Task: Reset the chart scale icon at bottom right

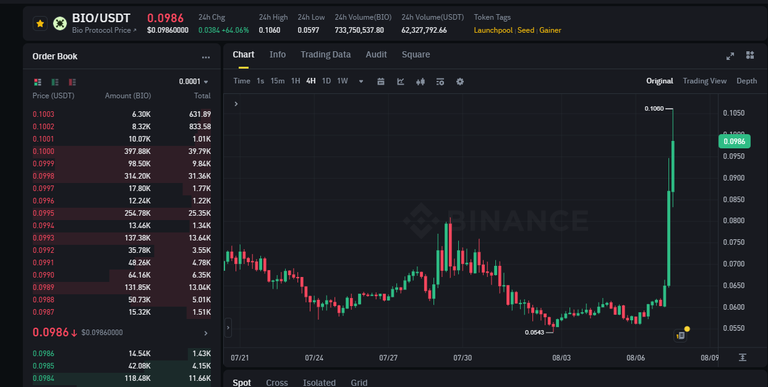Action: click(x=743, y=358)
